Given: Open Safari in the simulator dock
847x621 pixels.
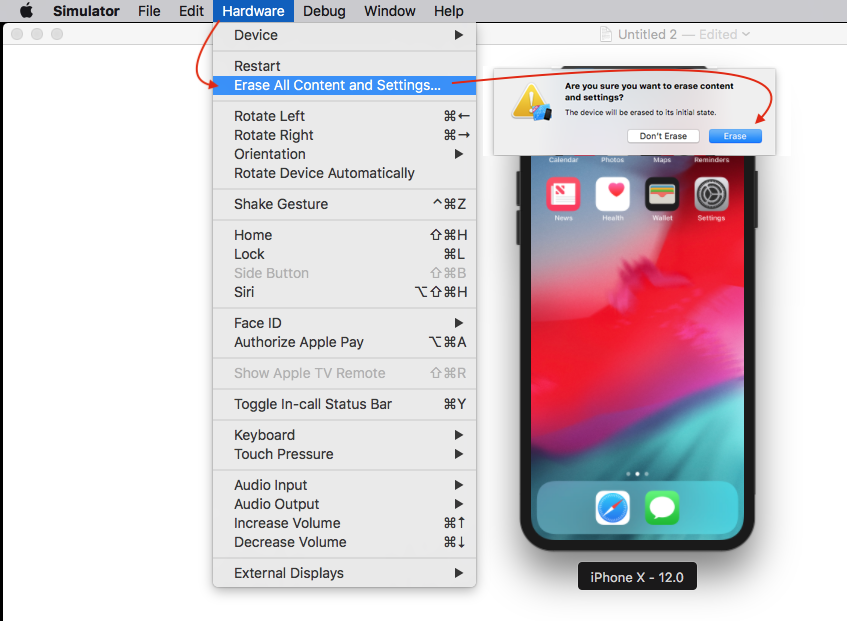Looking at the screenshot, I should coord(613,508).
